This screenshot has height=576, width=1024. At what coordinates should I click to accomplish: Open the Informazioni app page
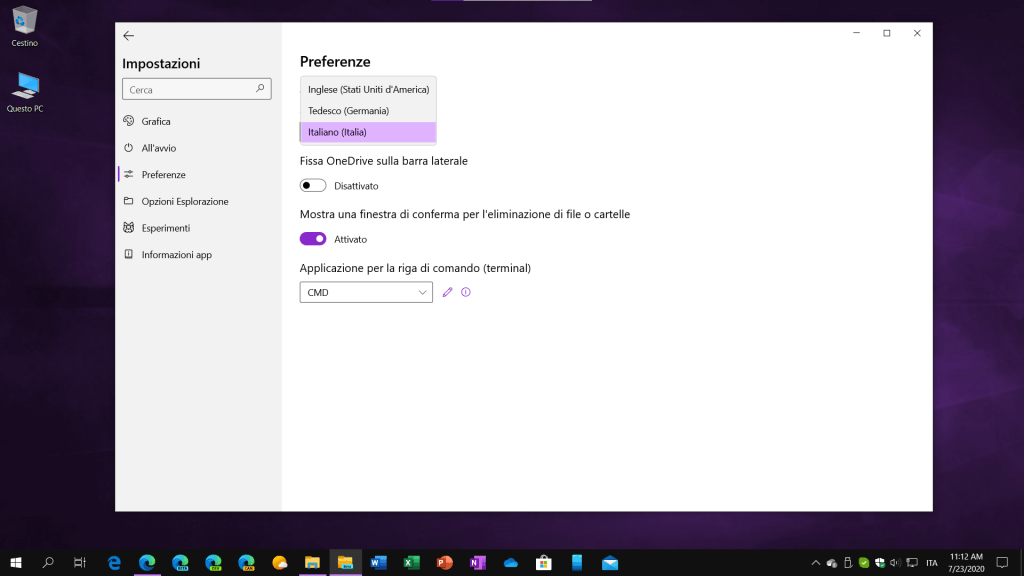[x=176, y=255]
